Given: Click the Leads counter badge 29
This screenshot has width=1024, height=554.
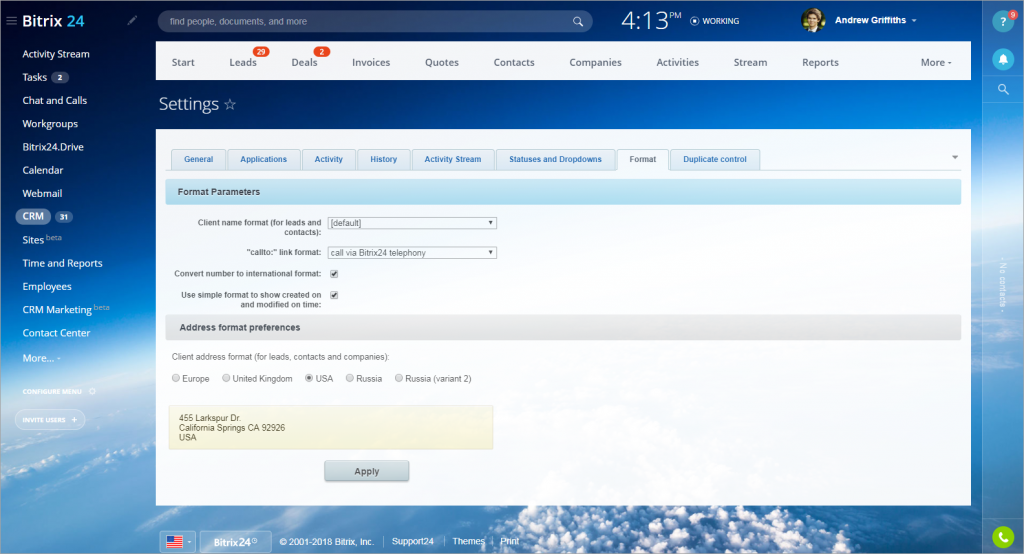Looking at the screenshot, I should click(261, 52).
